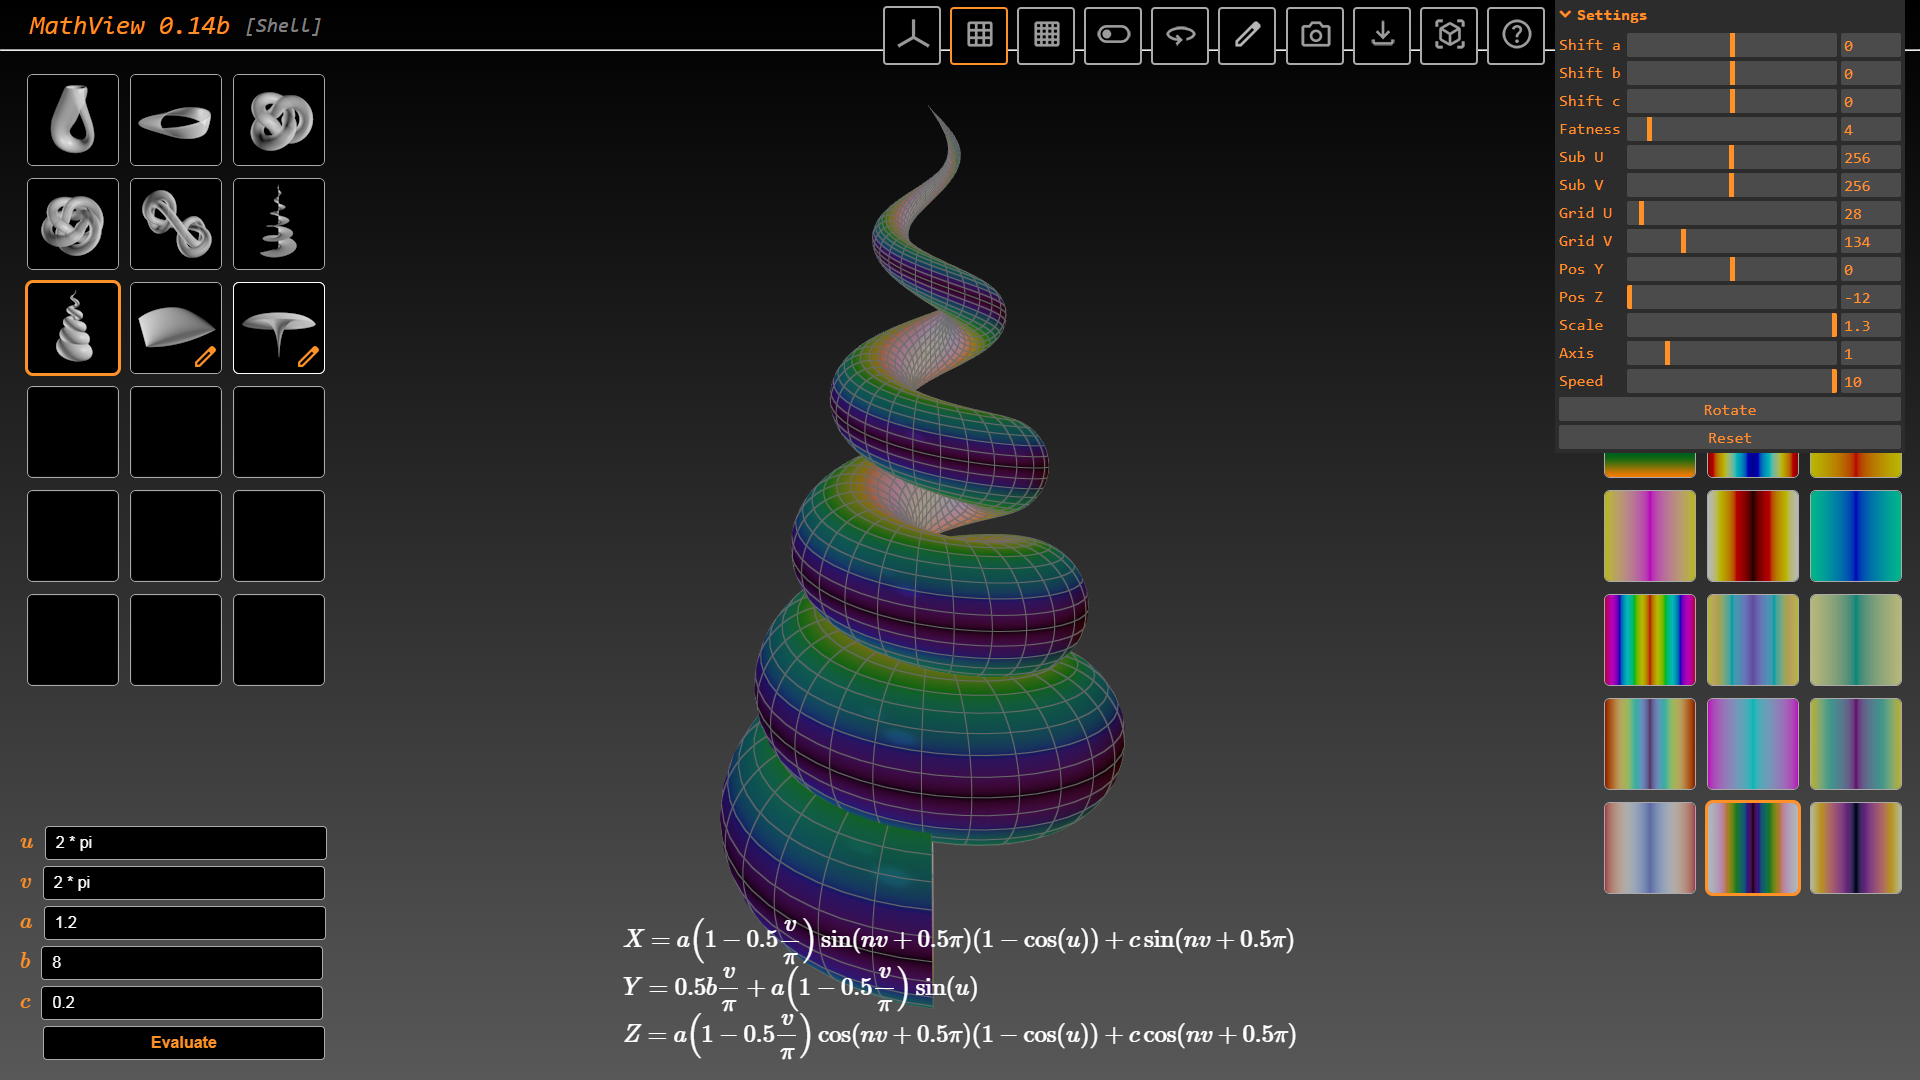The image size is (1920, 1080).
Task: Select the Klein bottle shape thumbnail
Action: tap(73, 120)
